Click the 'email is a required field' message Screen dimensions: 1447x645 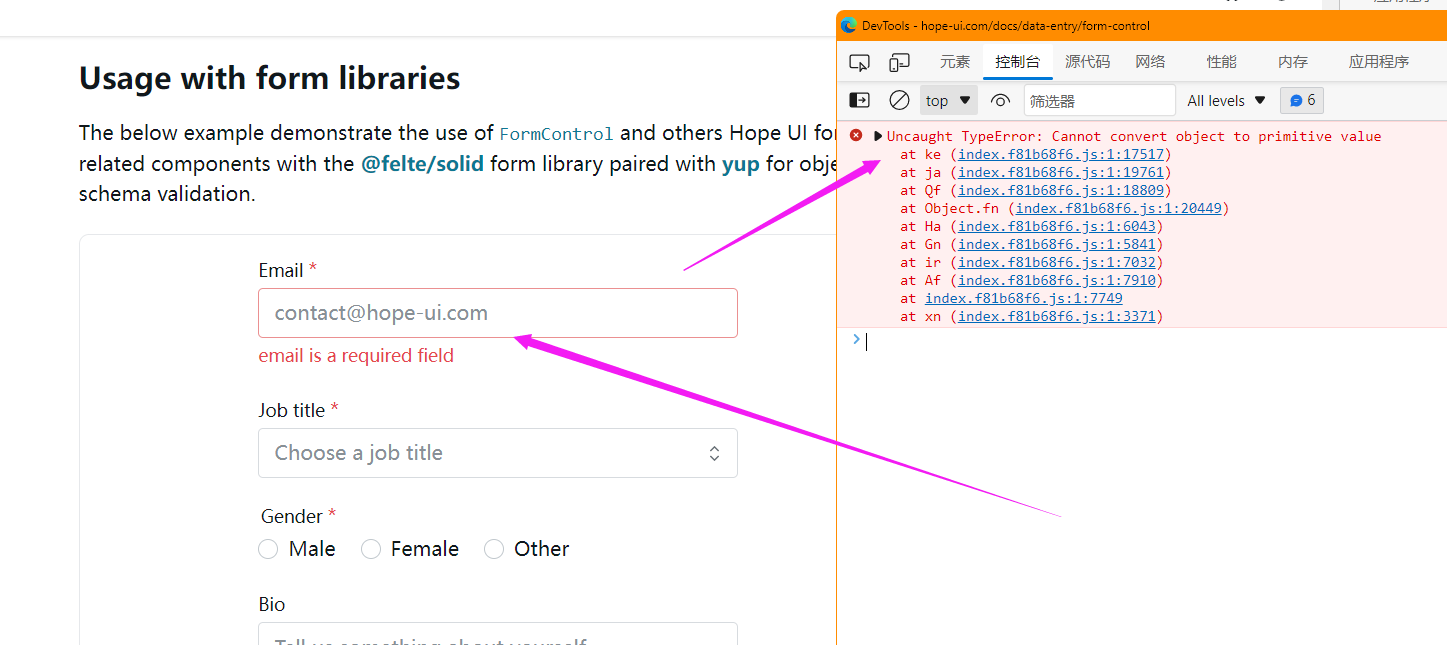click(356, 355)
